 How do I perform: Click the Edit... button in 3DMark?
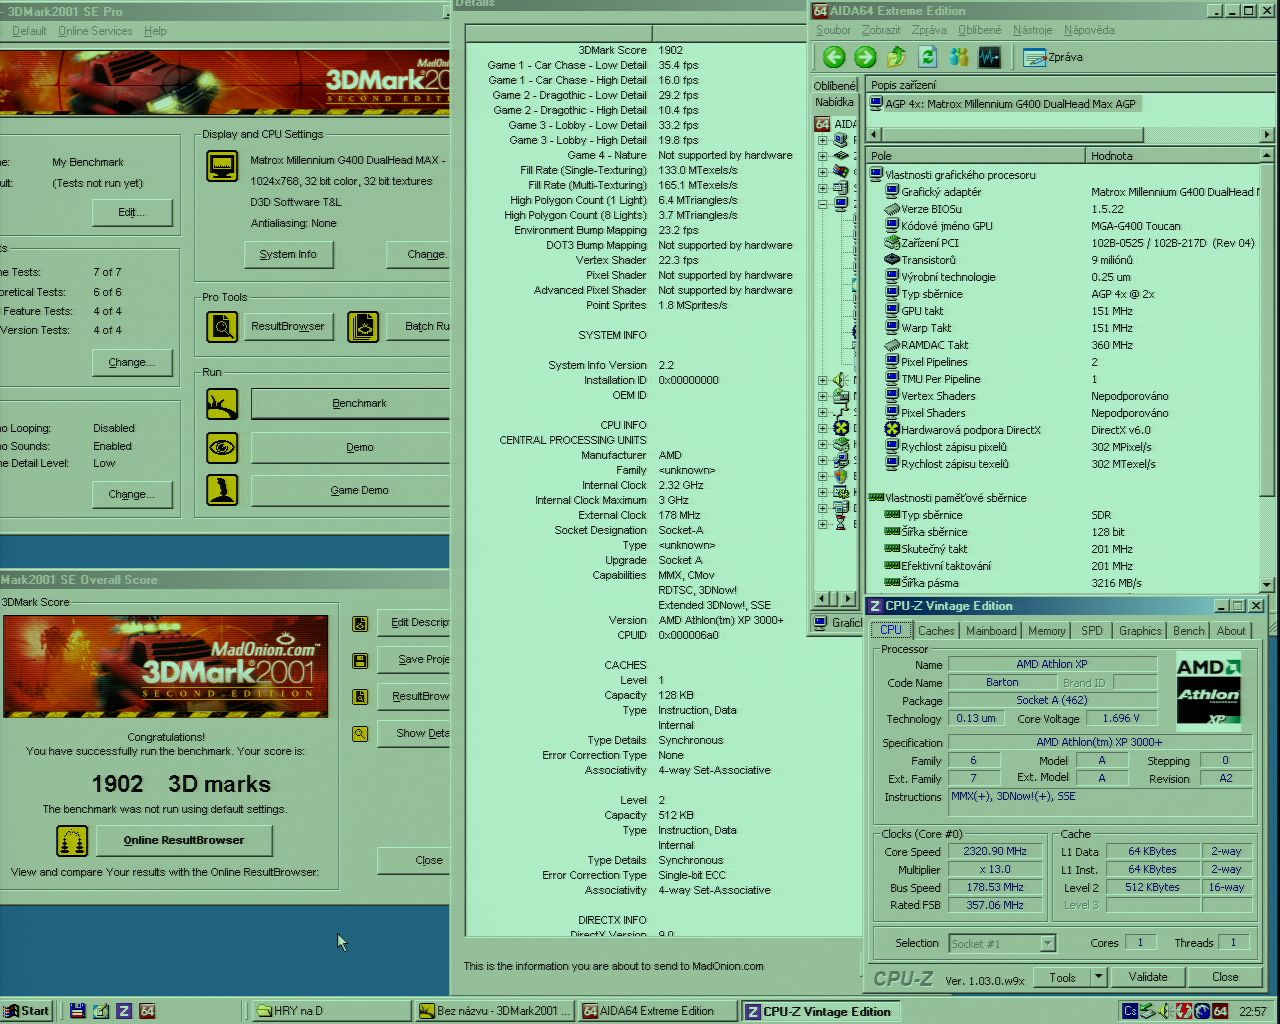pyautogui.click(x=131, y=212)
